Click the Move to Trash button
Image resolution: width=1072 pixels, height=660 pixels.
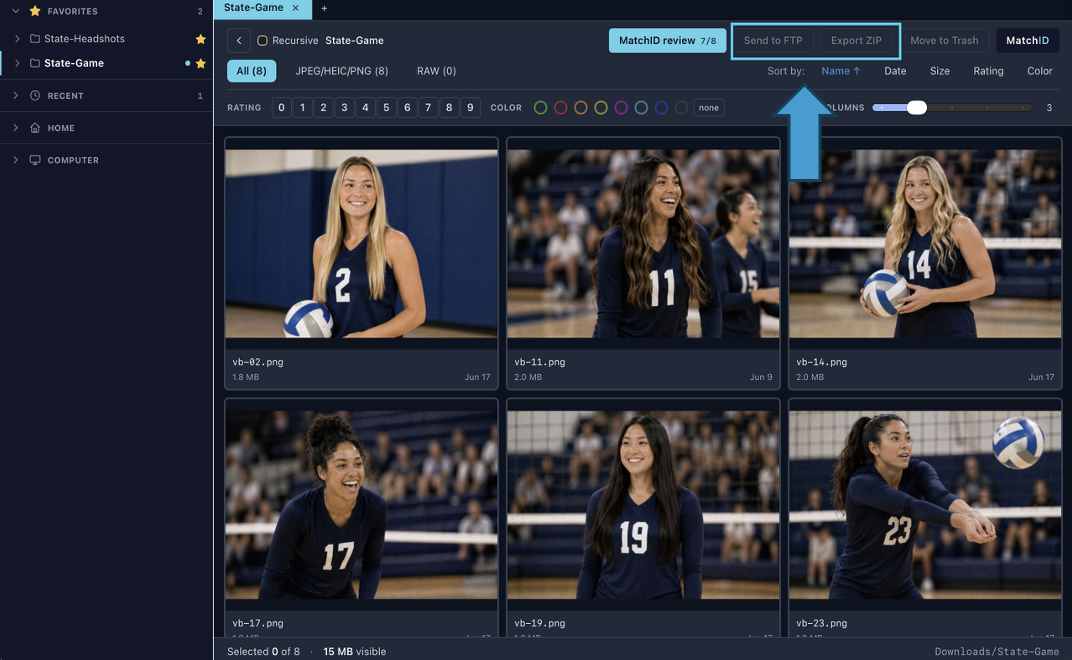coord(944,40)
